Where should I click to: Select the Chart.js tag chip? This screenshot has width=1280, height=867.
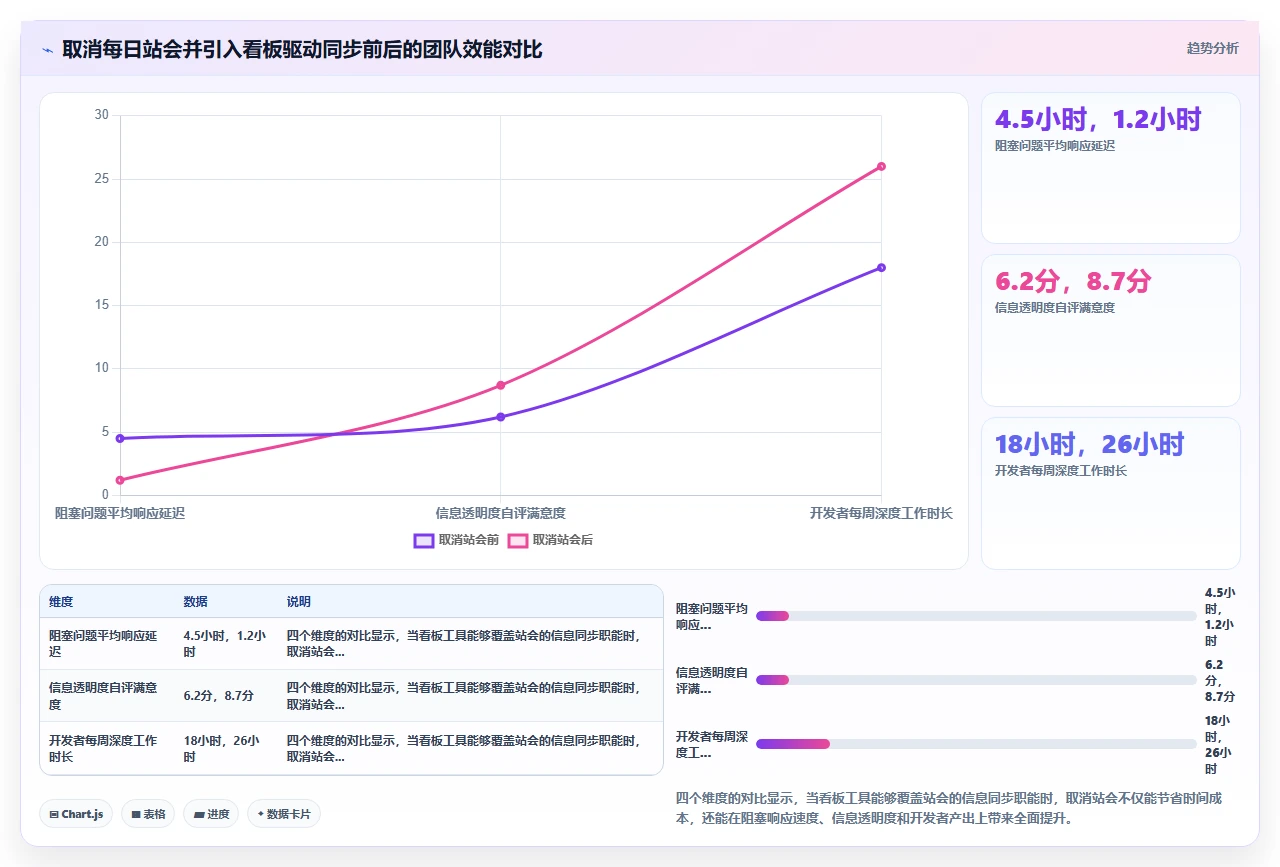point(76,814)
